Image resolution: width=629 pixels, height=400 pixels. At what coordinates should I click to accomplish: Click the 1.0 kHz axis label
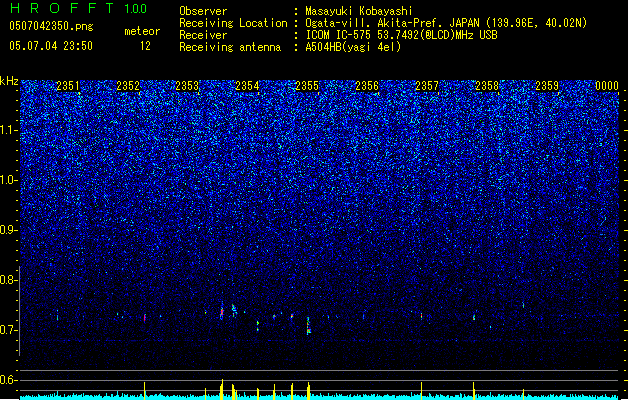coord(8,180)
